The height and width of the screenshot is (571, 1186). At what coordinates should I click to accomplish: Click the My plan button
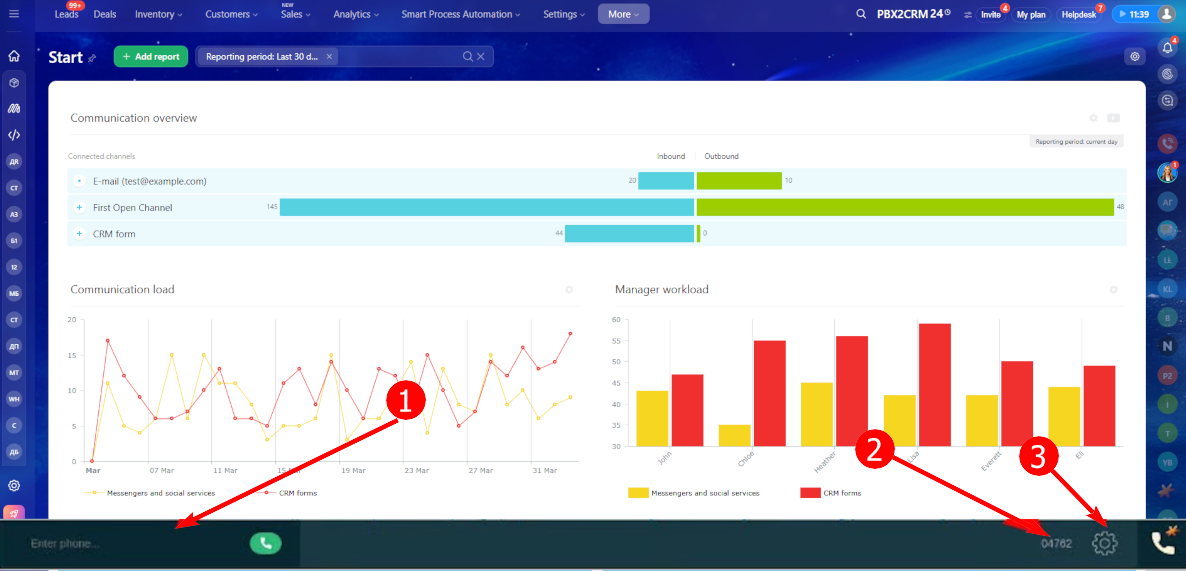pos(1032,14)
